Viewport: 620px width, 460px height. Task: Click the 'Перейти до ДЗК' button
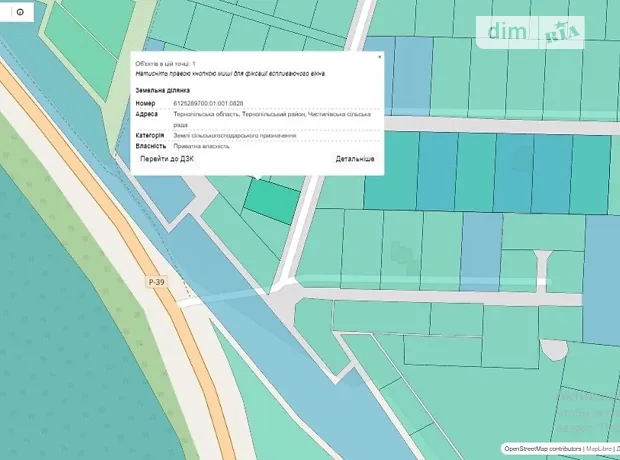[x=167, y=159]
